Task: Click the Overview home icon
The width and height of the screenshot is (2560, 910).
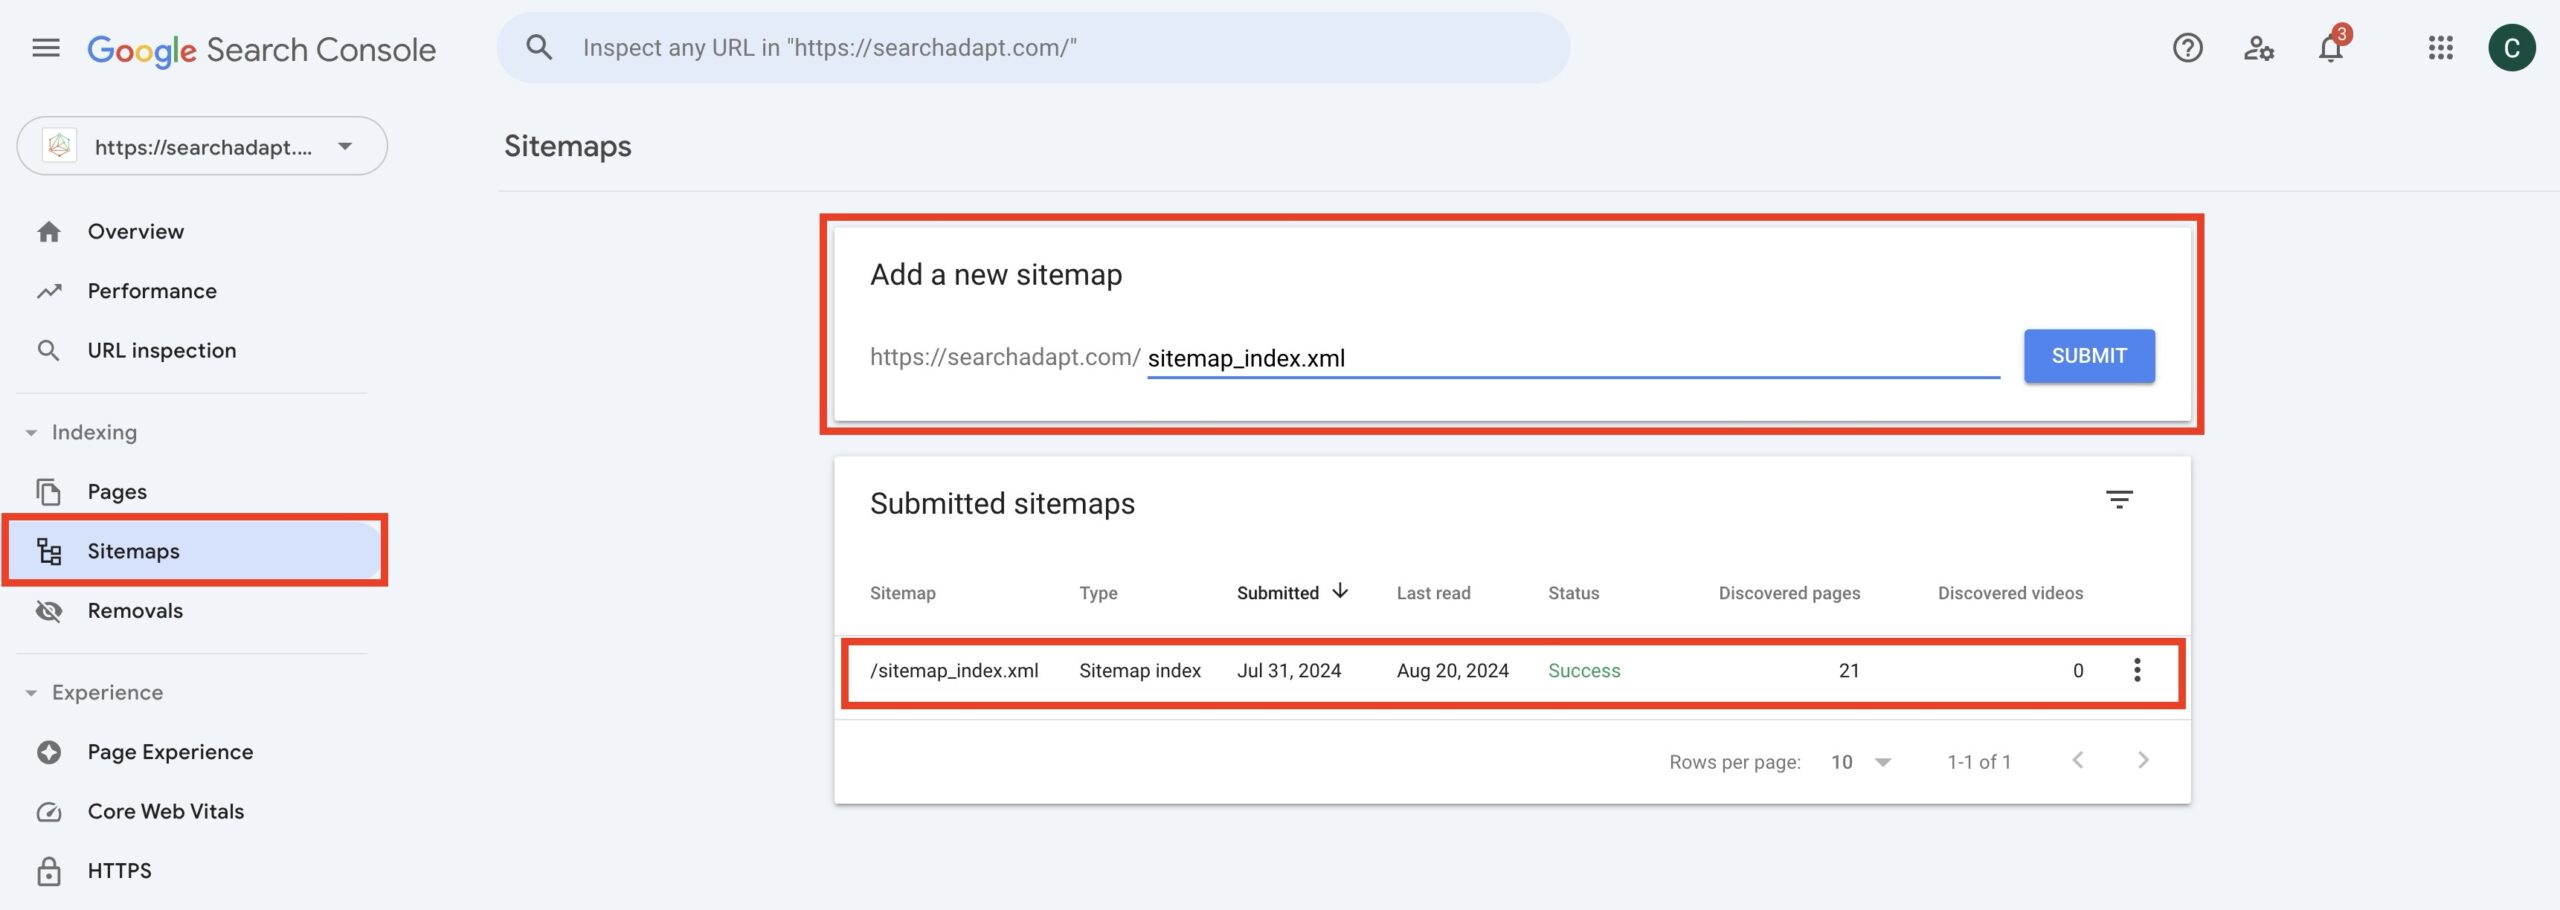Action: (x=49, y=232)
